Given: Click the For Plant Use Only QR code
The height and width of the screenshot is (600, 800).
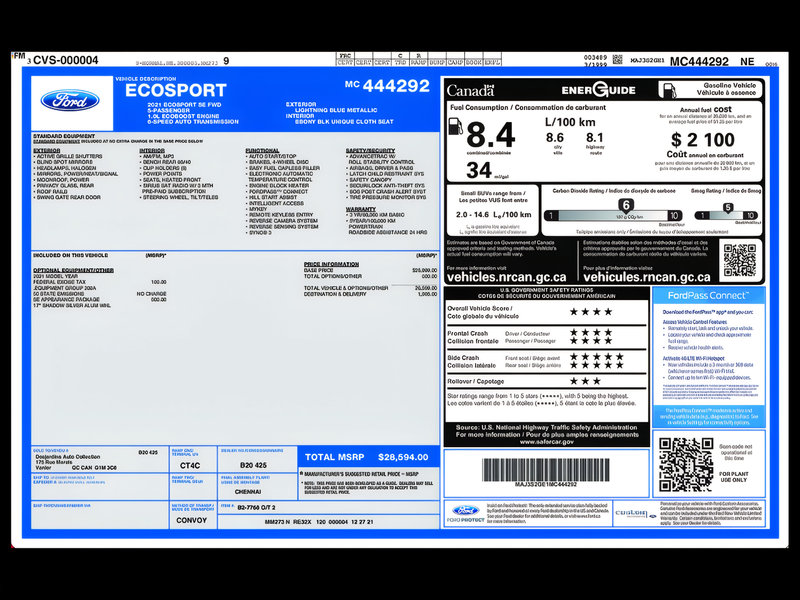Looking at the screenshot, I should tap(686, 464).
